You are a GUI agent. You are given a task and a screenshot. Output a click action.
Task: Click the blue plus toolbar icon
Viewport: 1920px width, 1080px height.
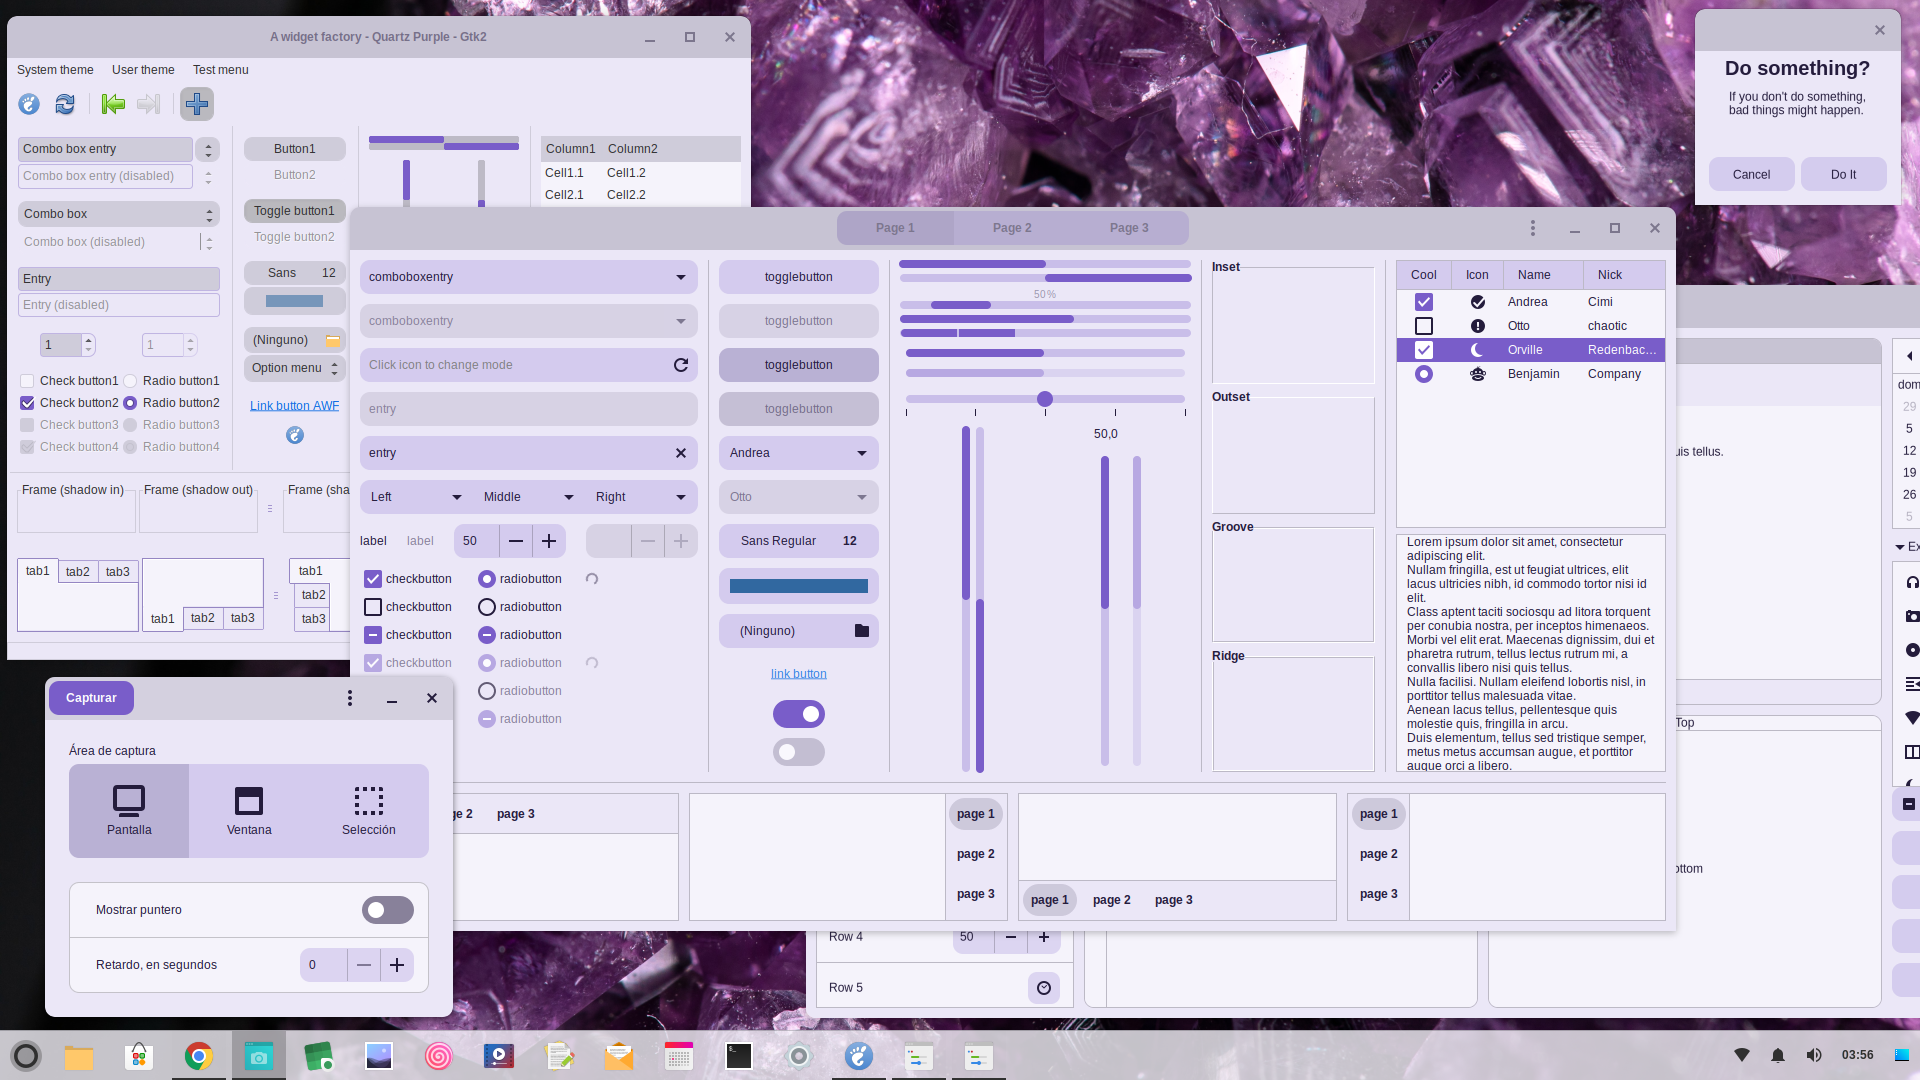tap(197, 104)
